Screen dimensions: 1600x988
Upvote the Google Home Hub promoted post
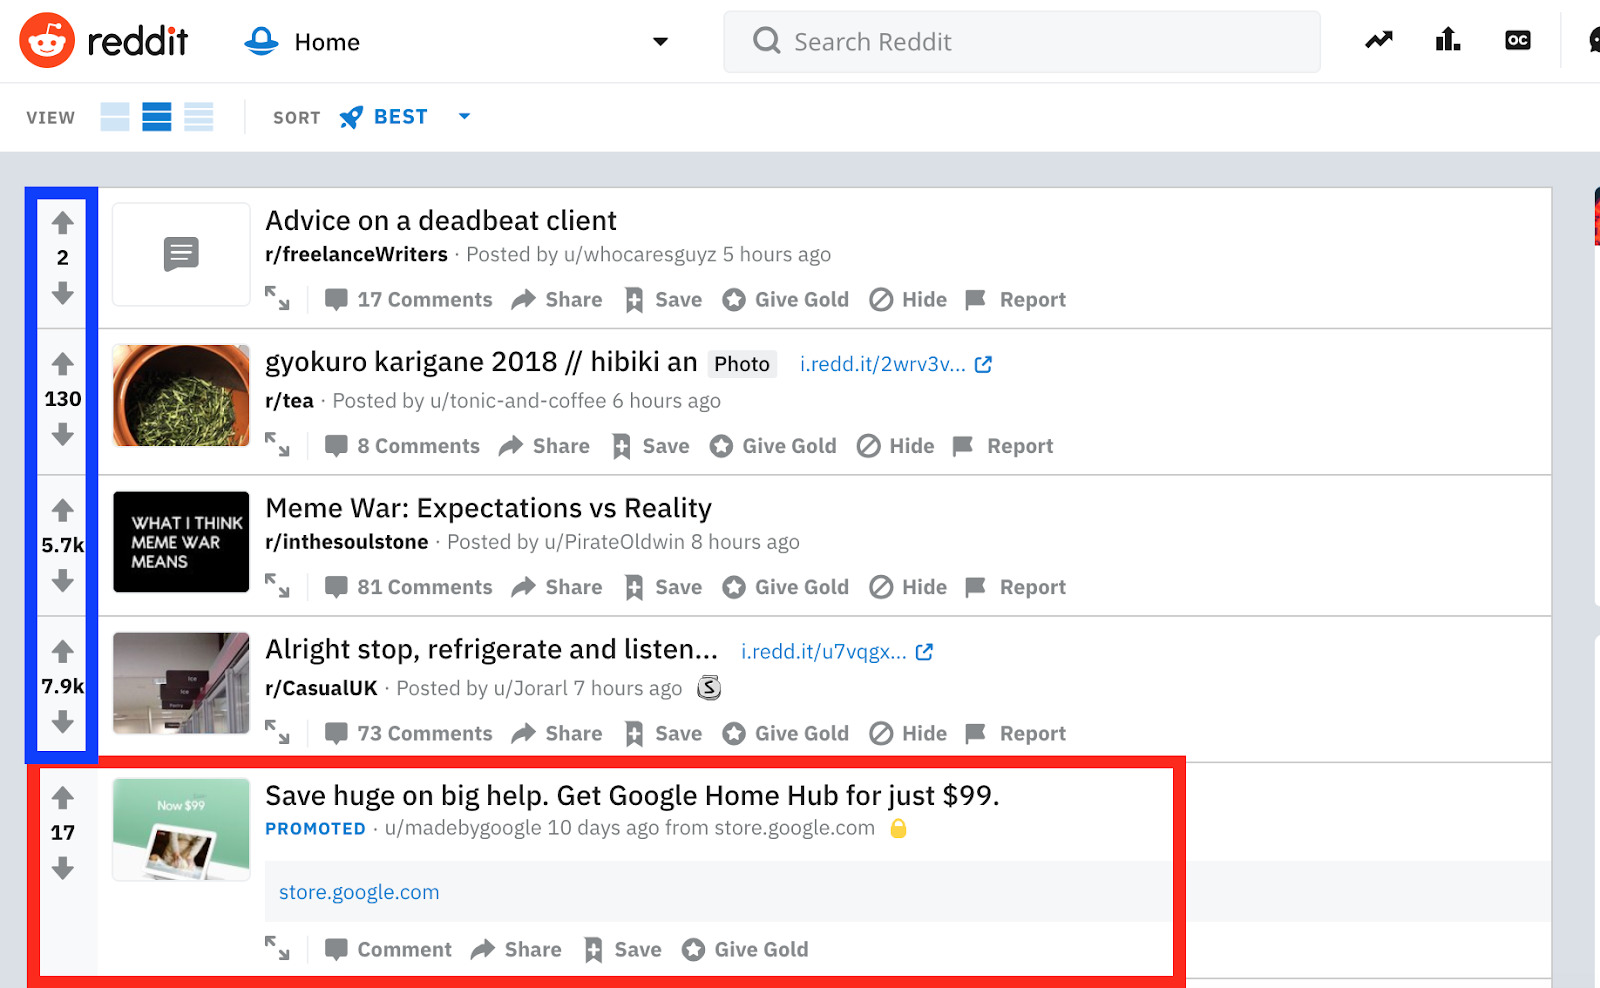[63, 797]
